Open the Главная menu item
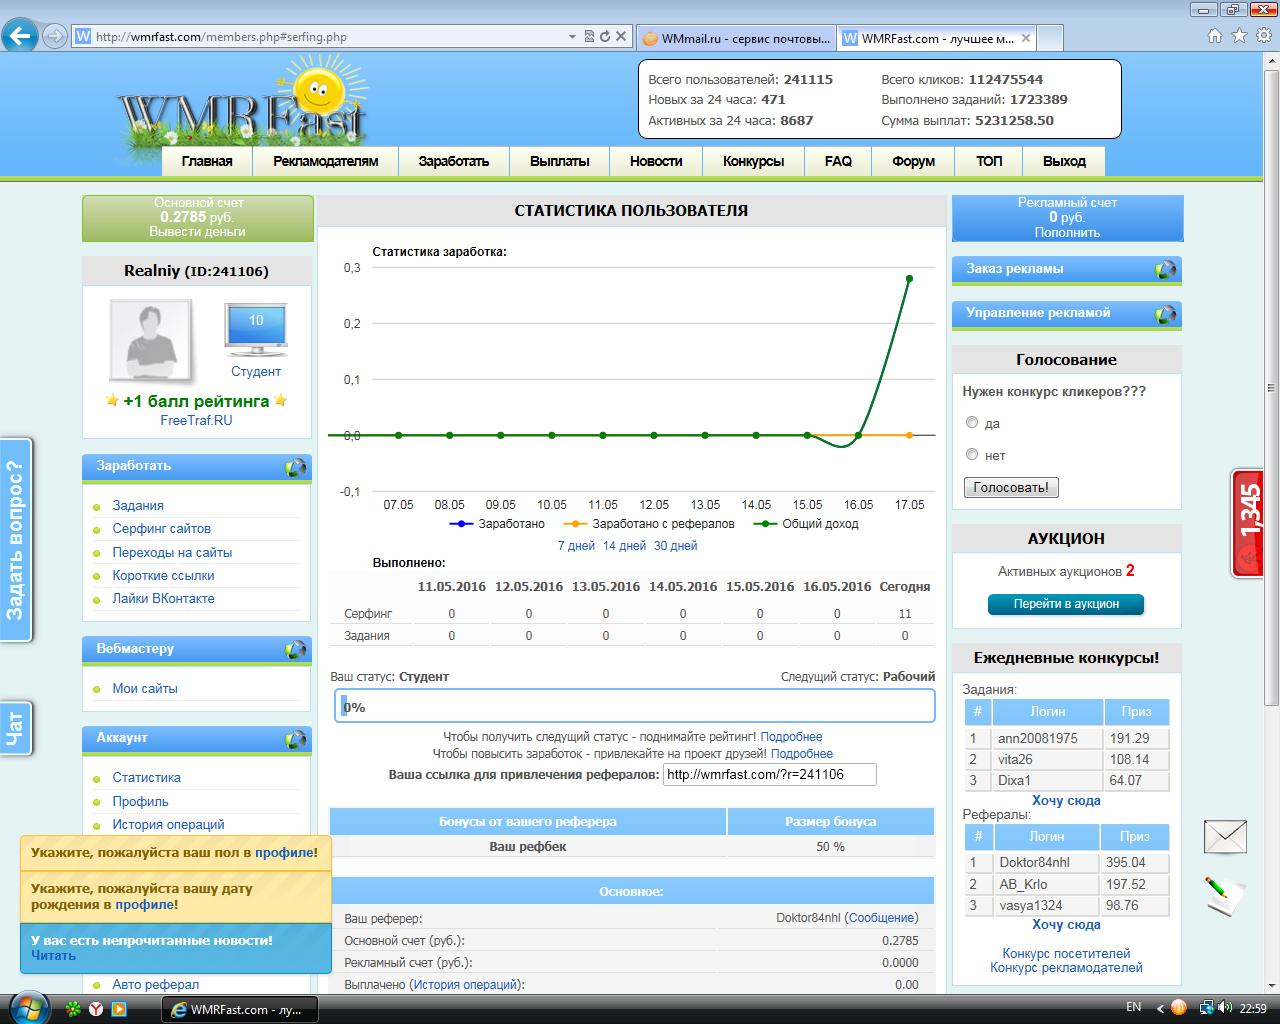This screenshot has width=1280, height=1024. [207, 161]
